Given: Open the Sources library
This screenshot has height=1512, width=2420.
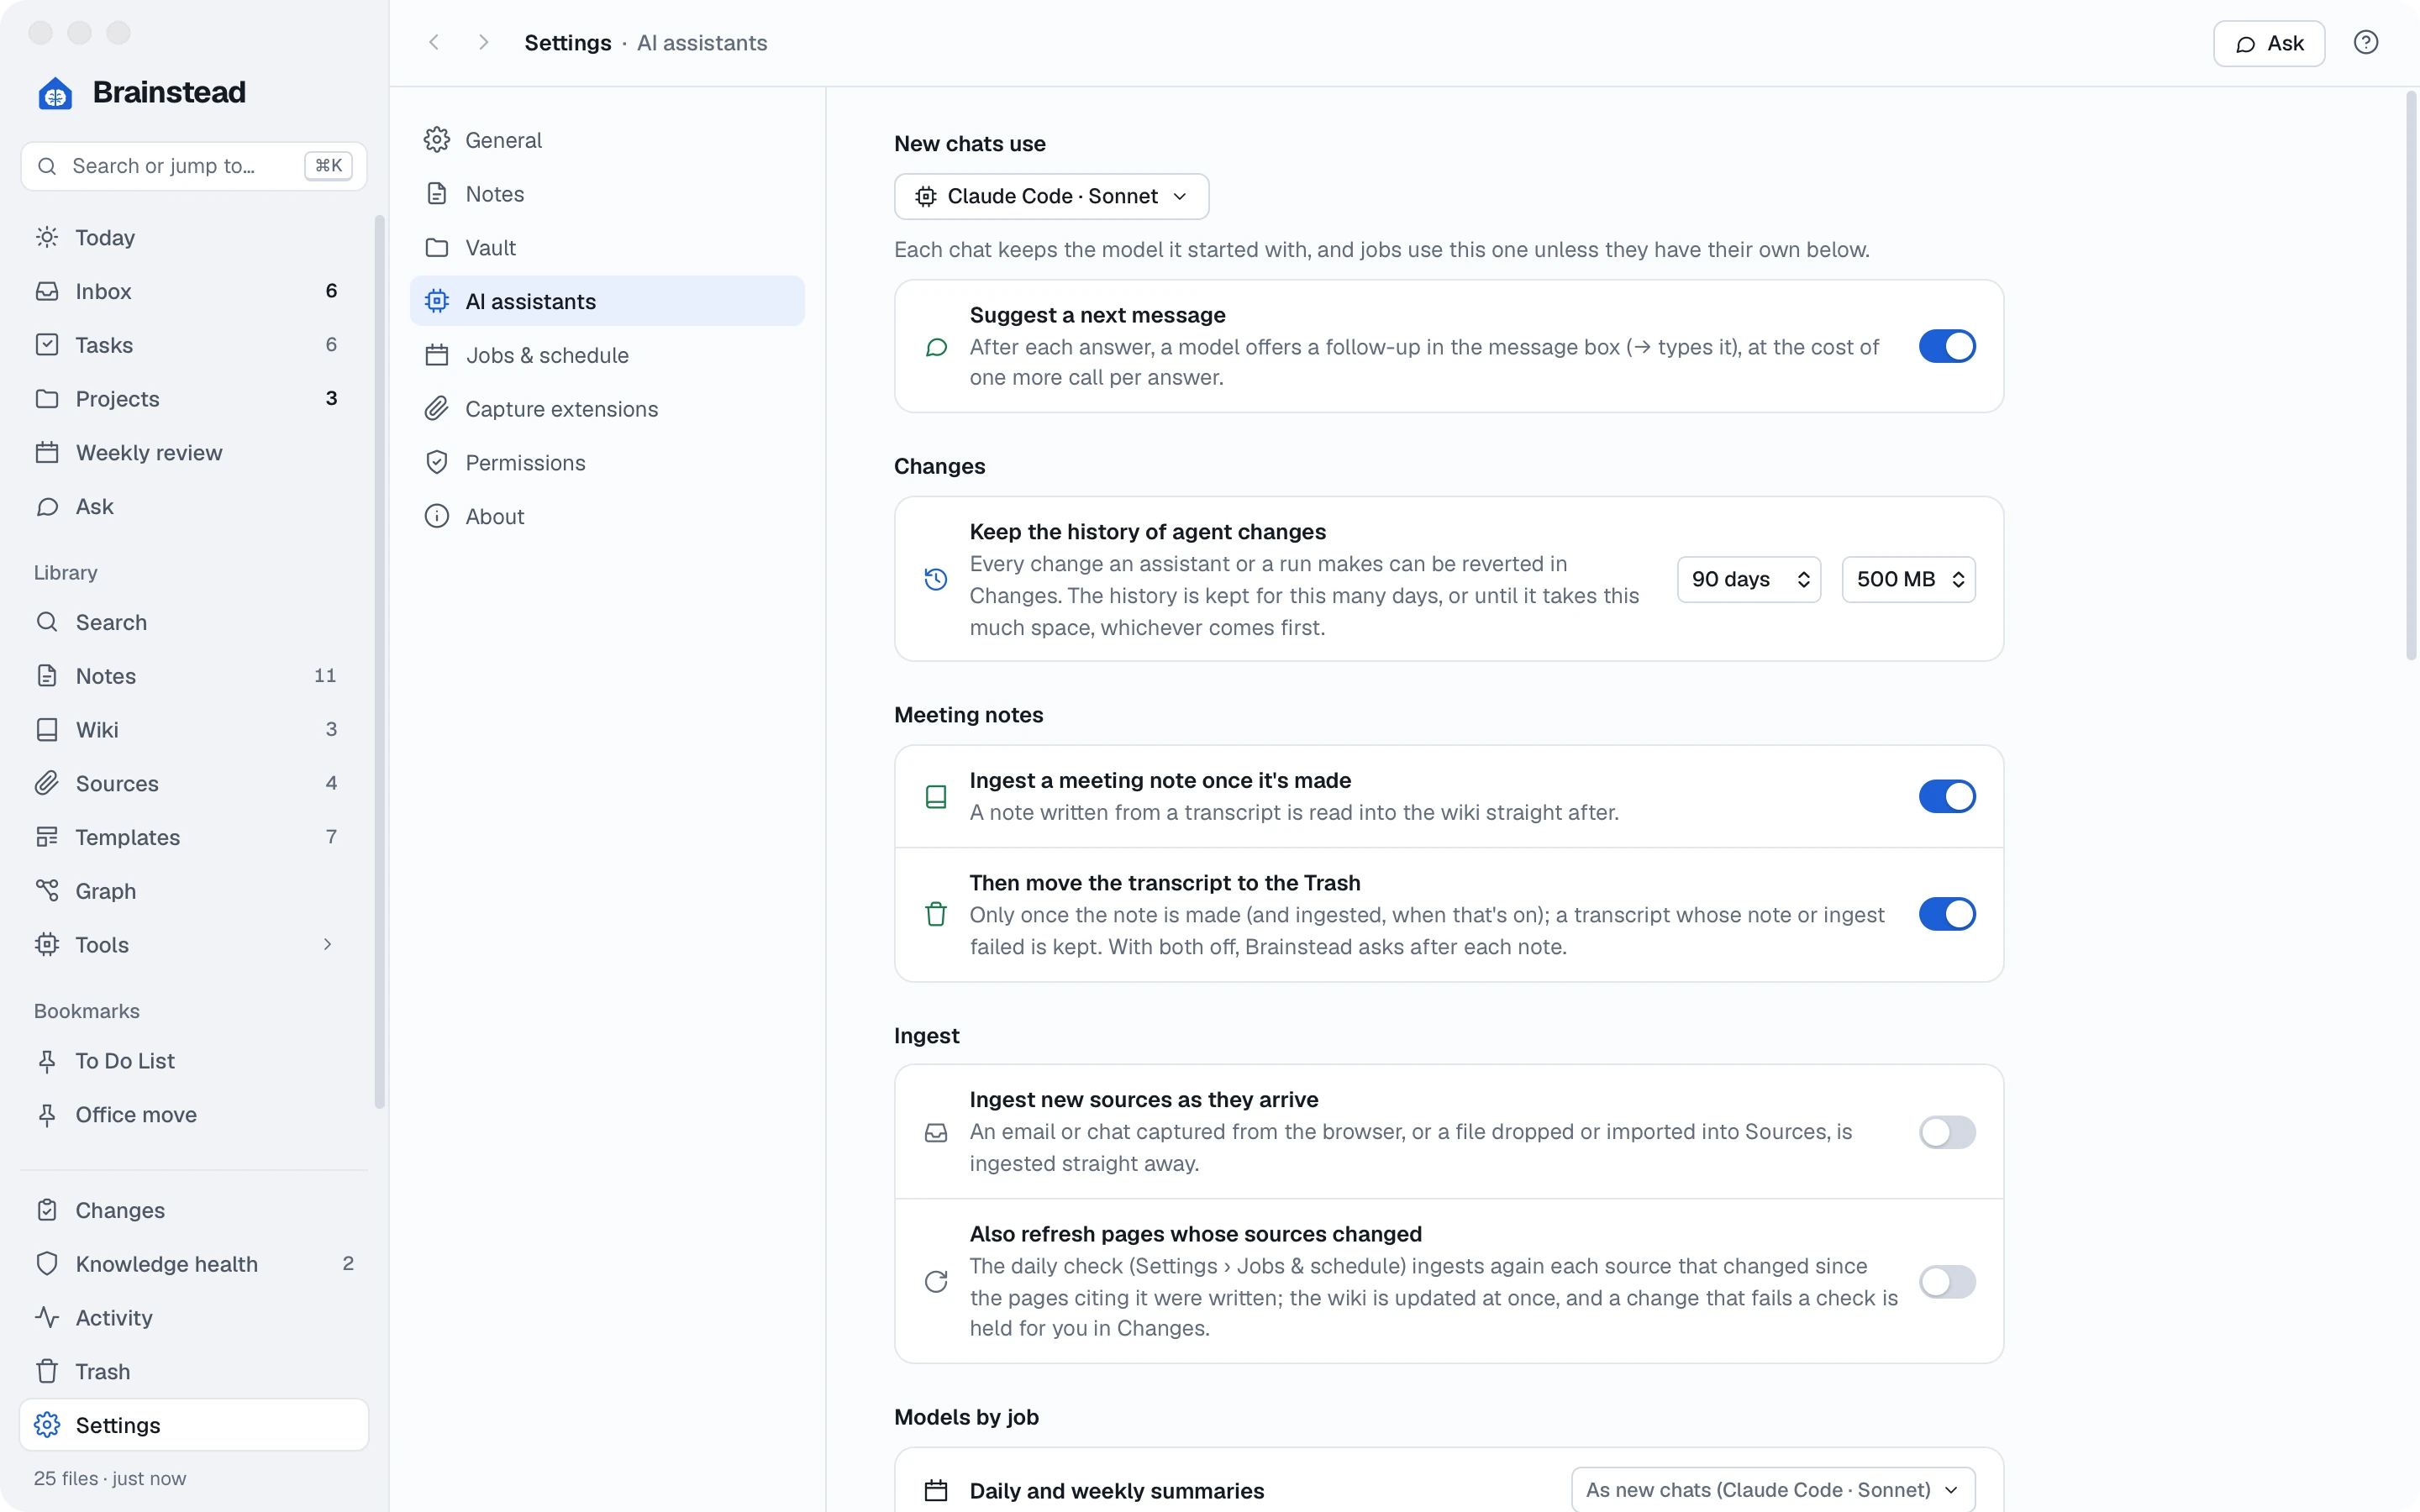Looking at the screenshot, I should click(193, 783).
